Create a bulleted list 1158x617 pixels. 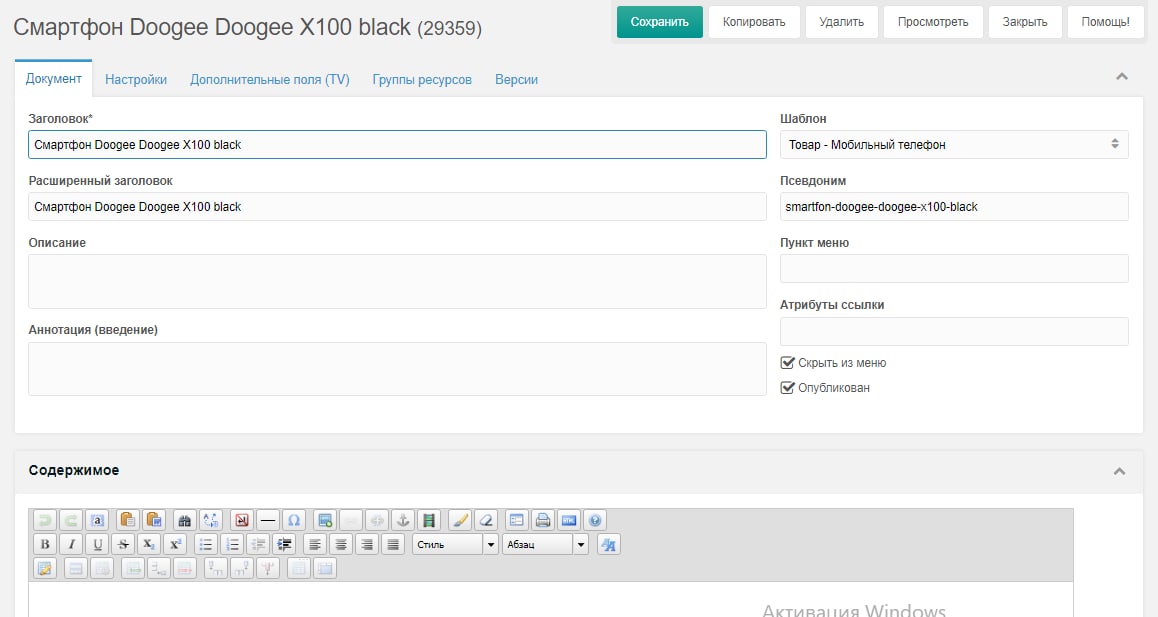click(x=206, y=545)
